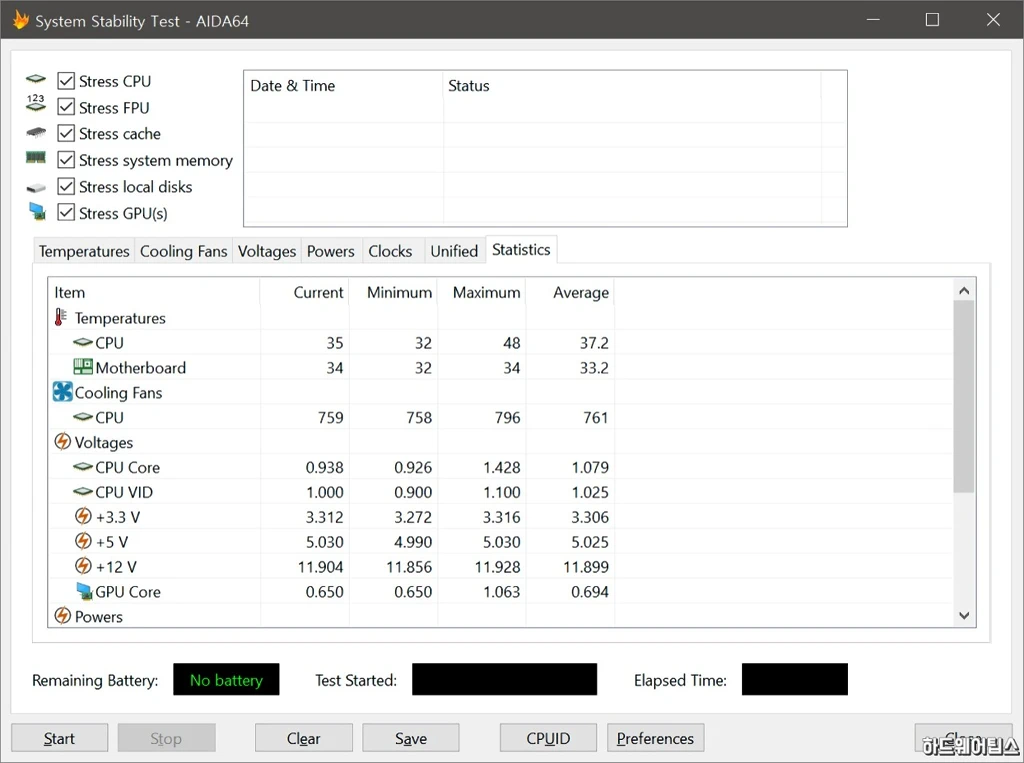Uncheck Stress local disks option

click(66, 187)
